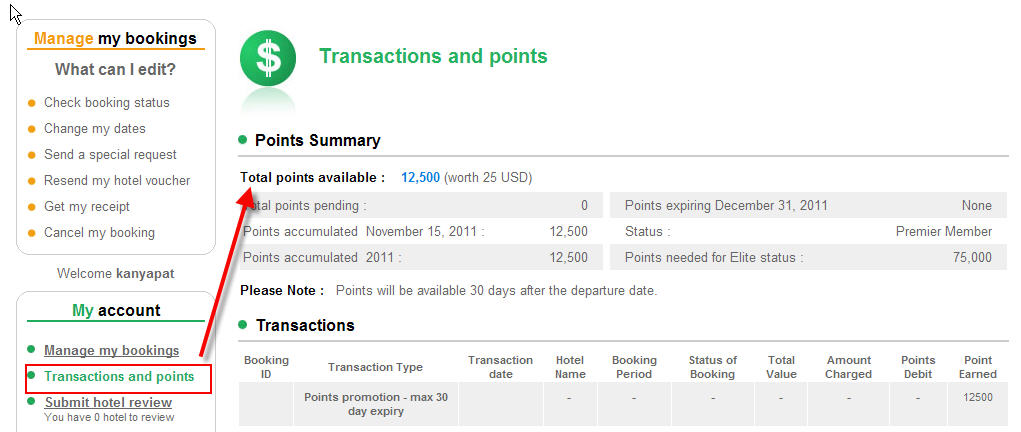Screen dimensions: 1021x432
Task: Select Cancel my booking
Action: pyautogui.click(x=99, y=233)
